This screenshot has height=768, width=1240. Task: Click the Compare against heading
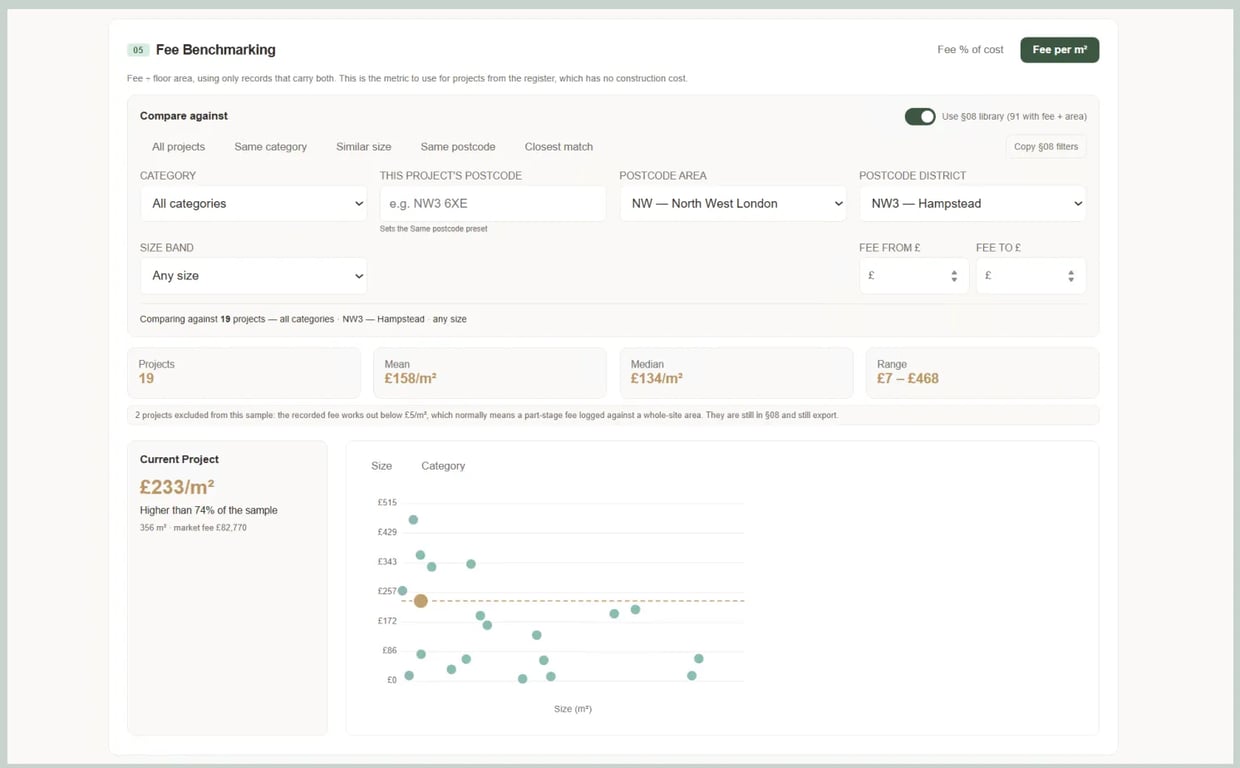(x=184, y=116)
